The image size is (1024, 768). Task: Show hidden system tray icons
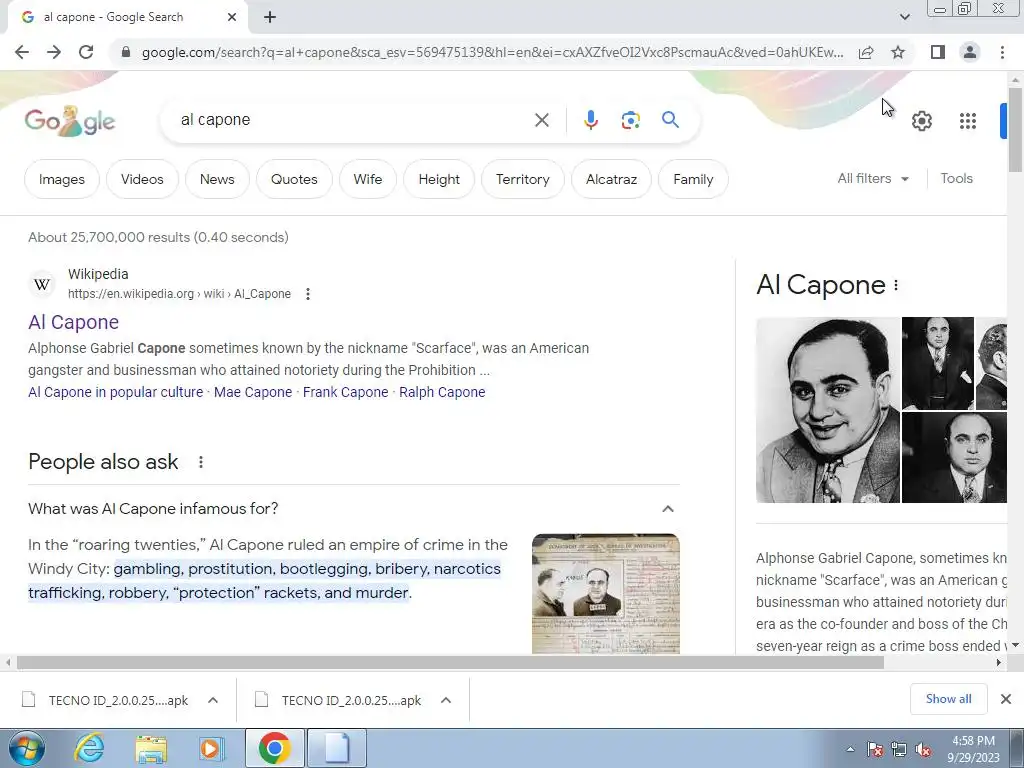(x=850, y=749)
